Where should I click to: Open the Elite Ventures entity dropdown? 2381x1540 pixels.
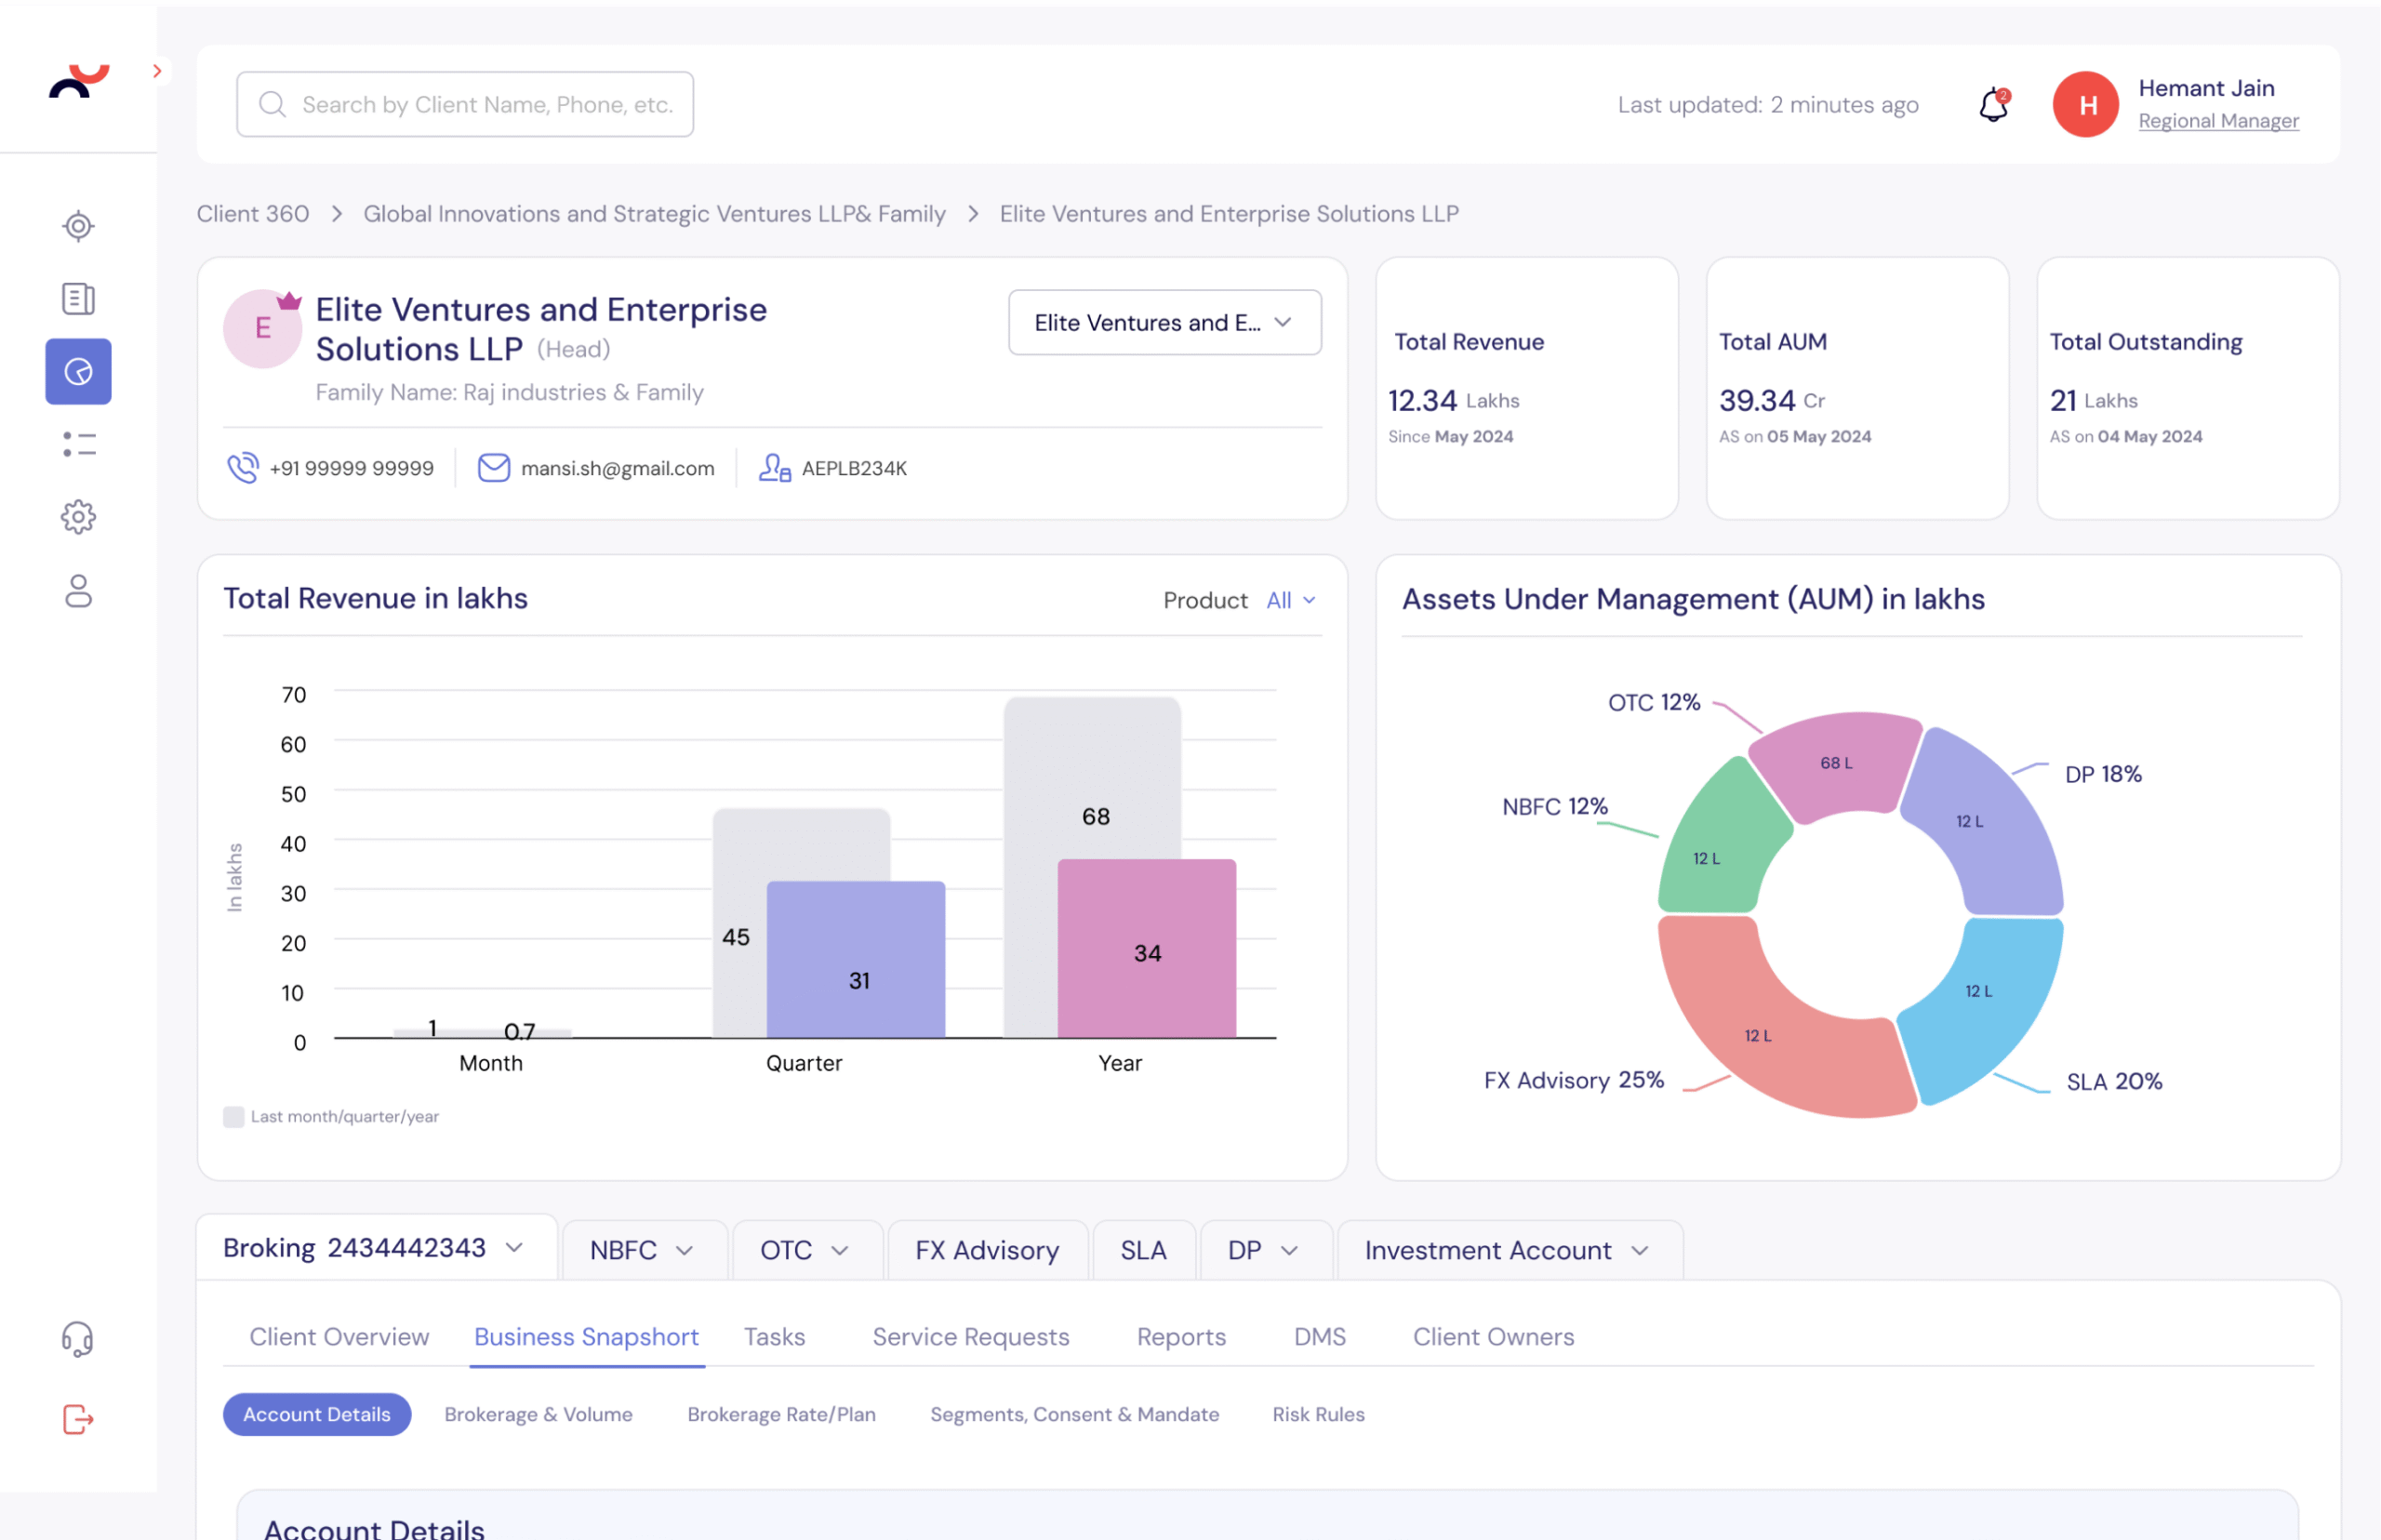[1164, 323]
